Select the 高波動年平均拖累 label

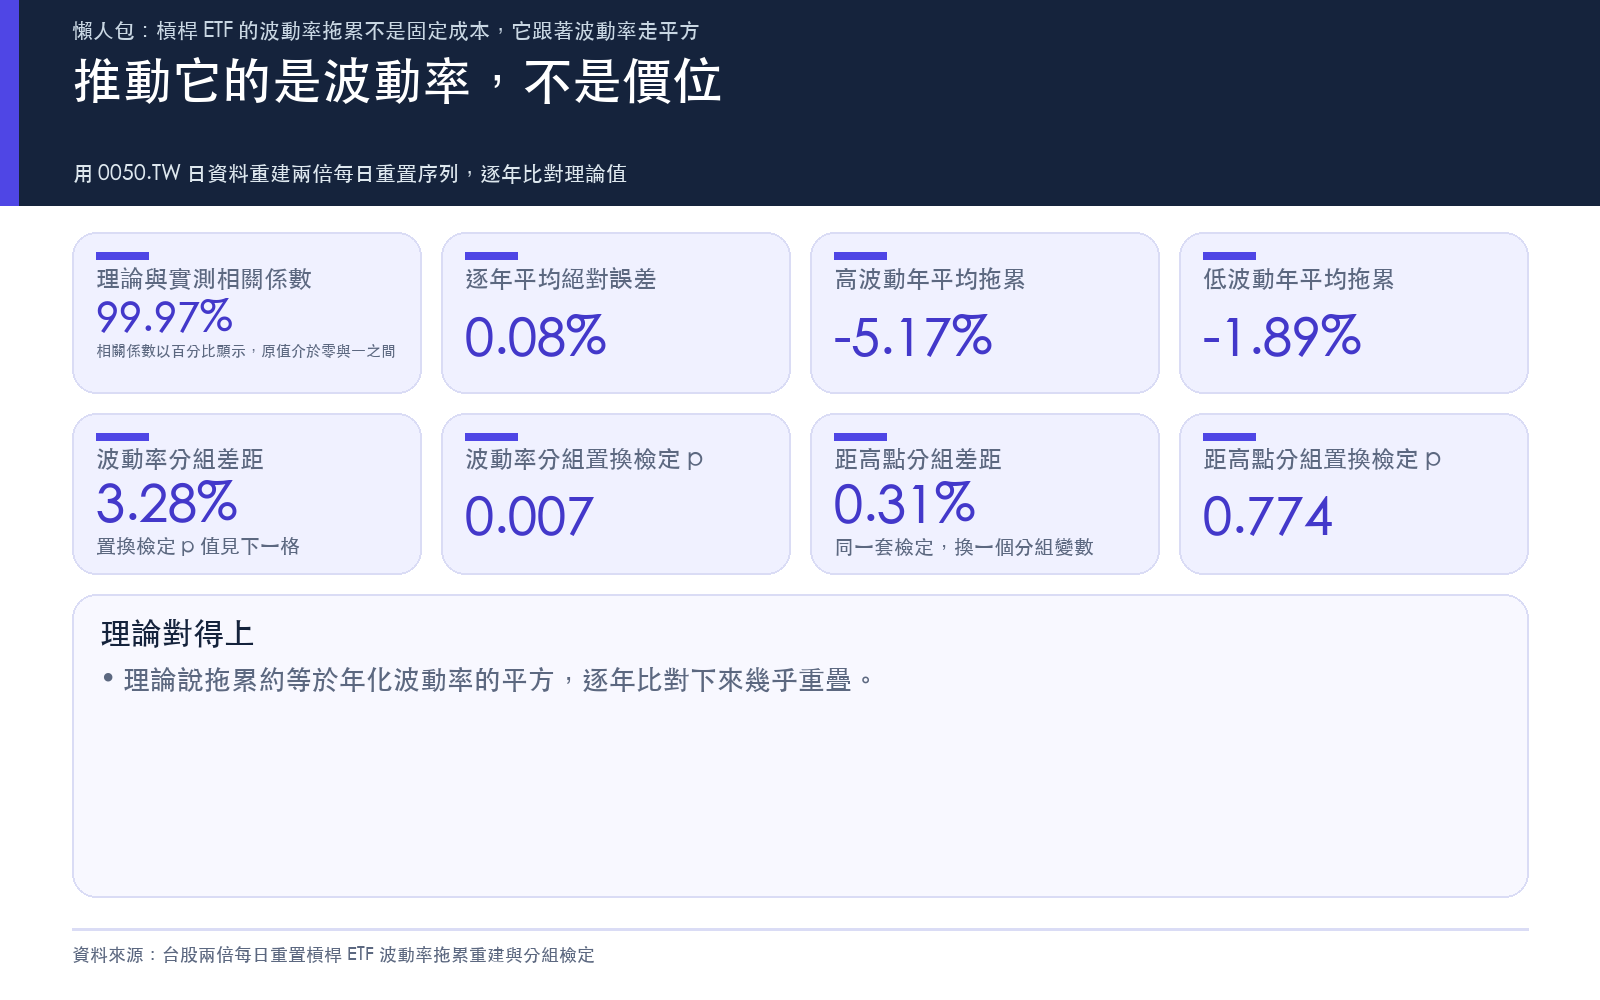pyautogui.click(x=930, y=279)
